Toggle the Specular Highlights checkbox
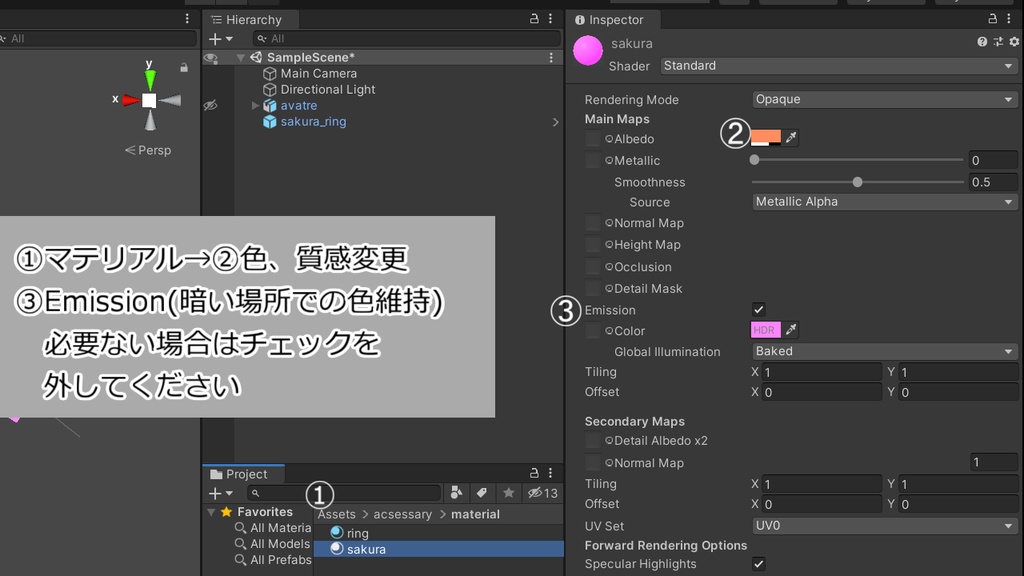Viewport: 1024px width, 576px height. (x=759, y=563)
